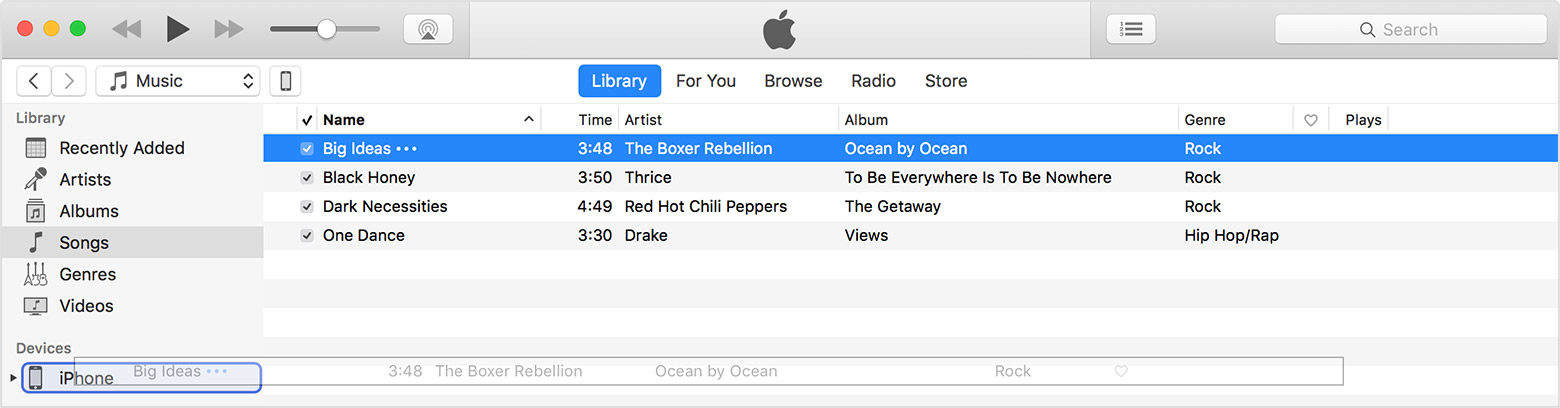Switch to the Radio tab
The width and height of the screenshot is (1560, 408).
coord(873,81)
